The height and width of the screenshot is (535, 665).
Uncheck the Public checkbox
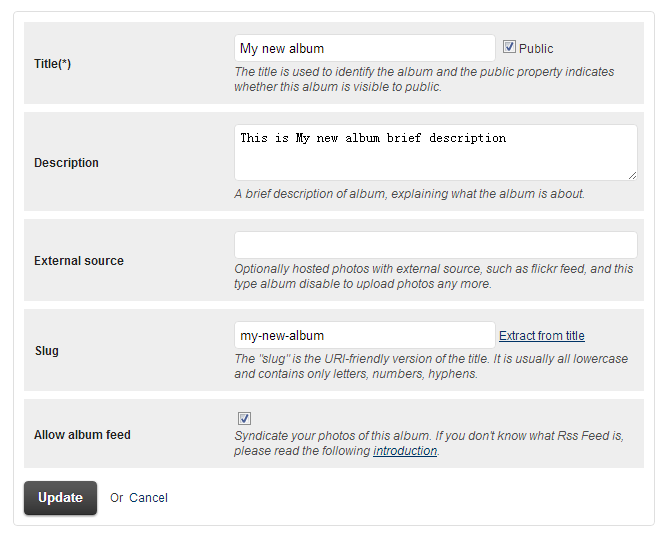coord(509,47)
